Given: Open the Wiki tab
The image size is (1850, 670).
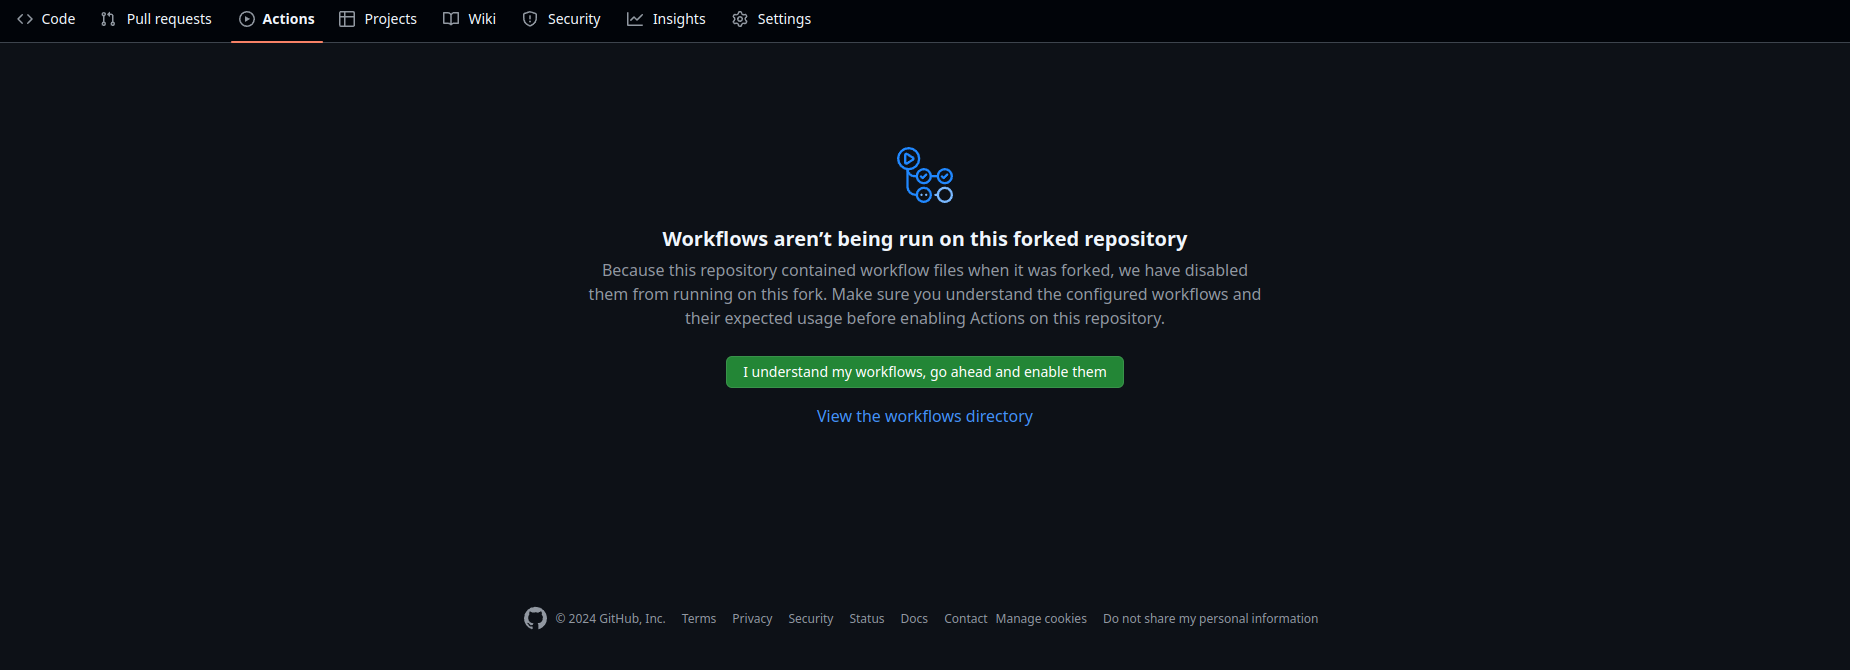Looking at the screenshot, I should (469, 19).
